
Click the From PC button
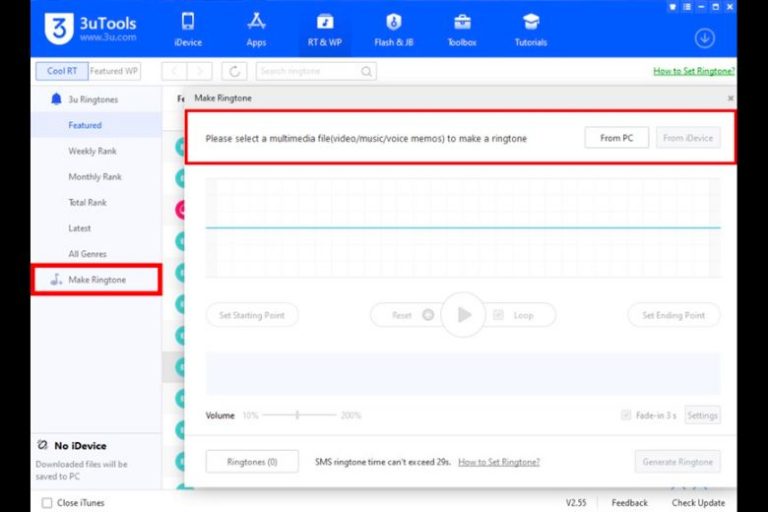617,138
